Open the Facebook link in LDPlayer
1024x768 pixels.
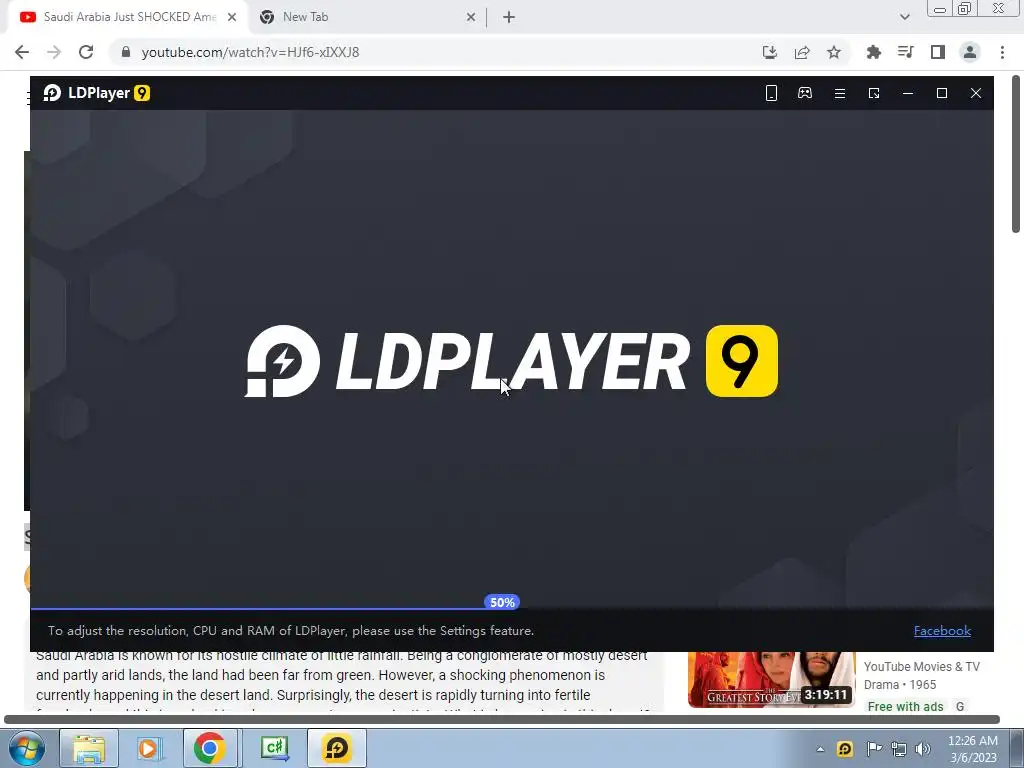point(942,631)
